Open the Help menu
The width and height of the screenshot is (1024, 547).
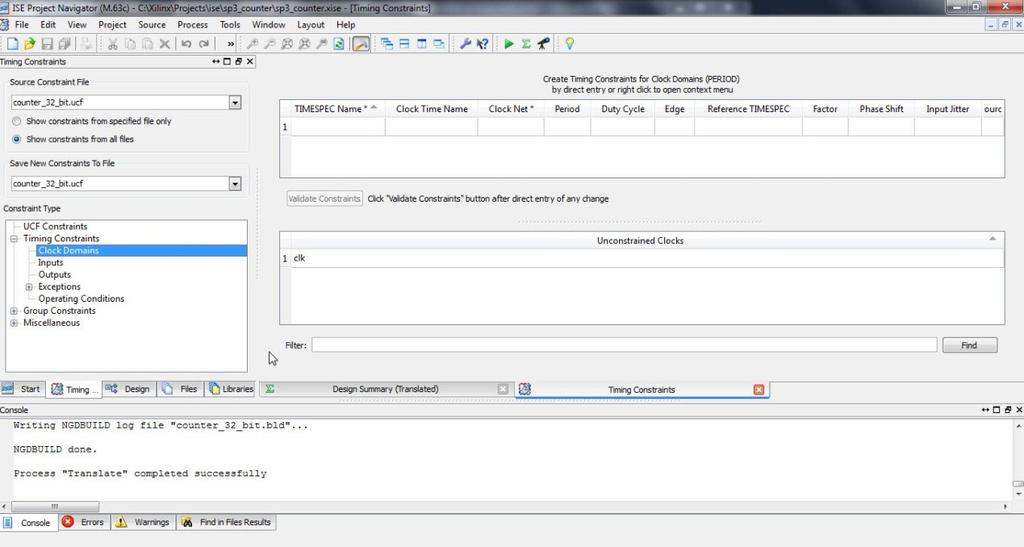(345, 25)
